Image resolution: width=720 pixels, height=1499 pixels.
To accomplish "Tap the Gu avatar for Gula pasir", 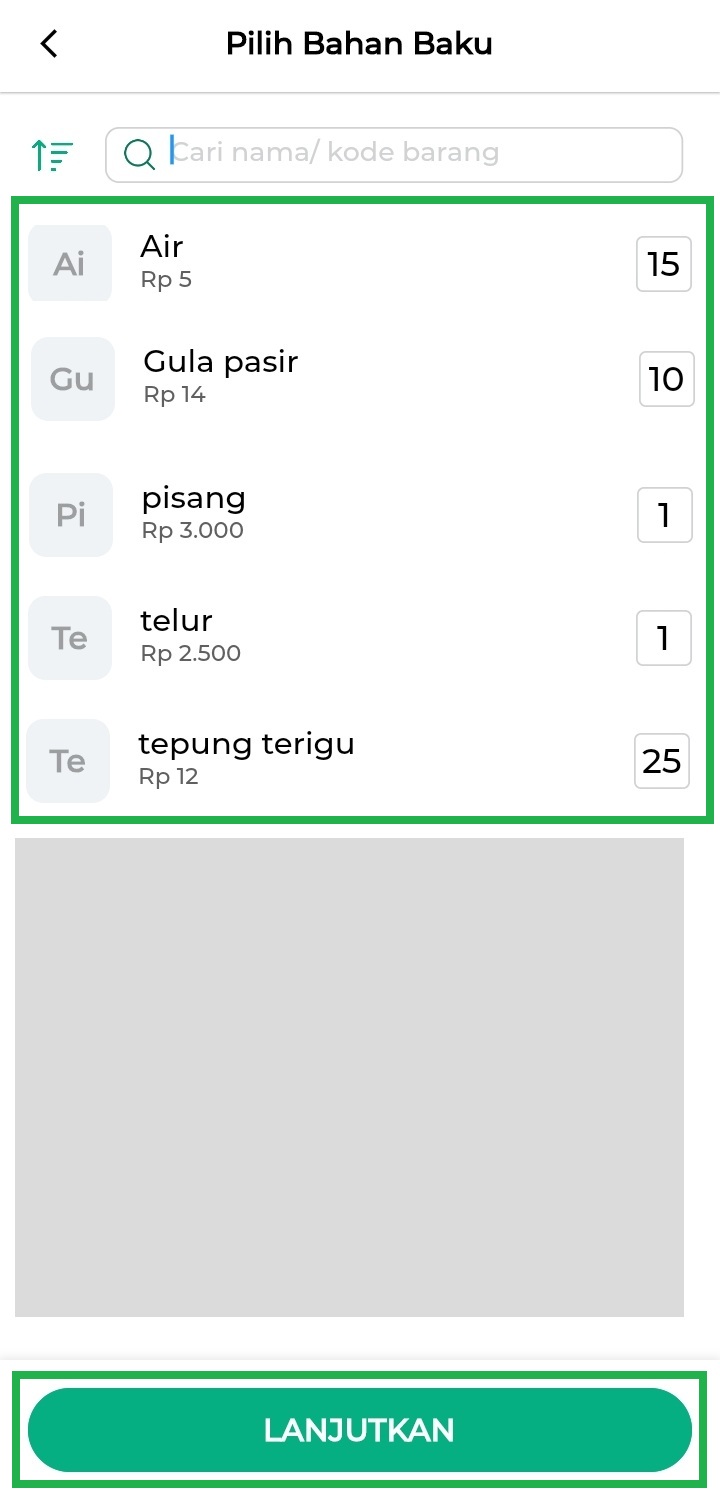I will (x=73, y=379).
